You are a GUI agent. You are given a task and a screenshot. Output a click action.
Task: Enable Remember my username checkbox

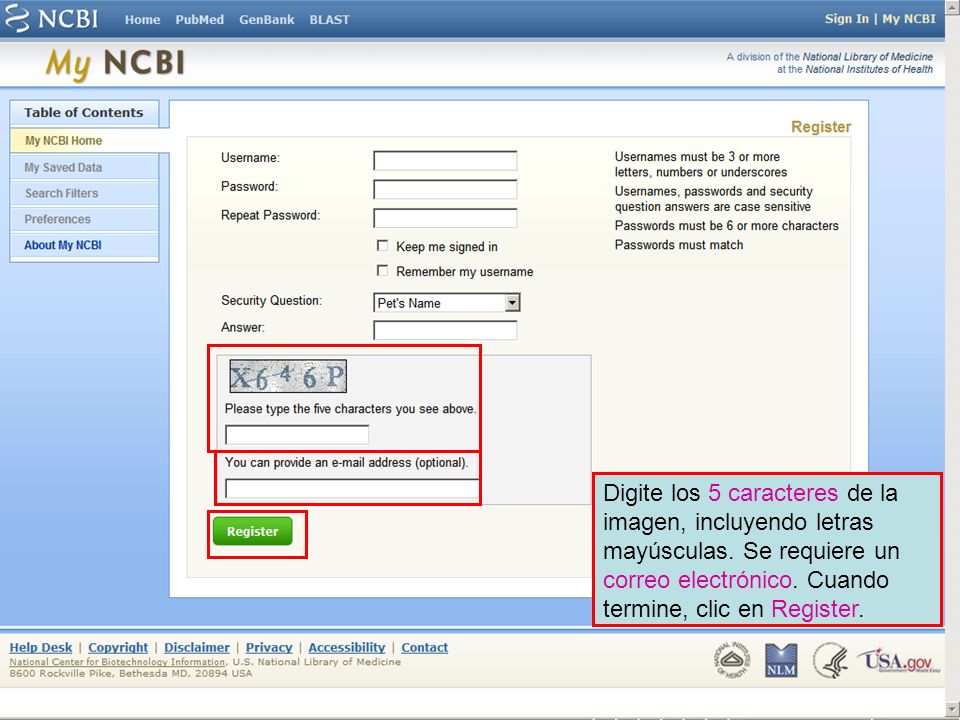383,270
